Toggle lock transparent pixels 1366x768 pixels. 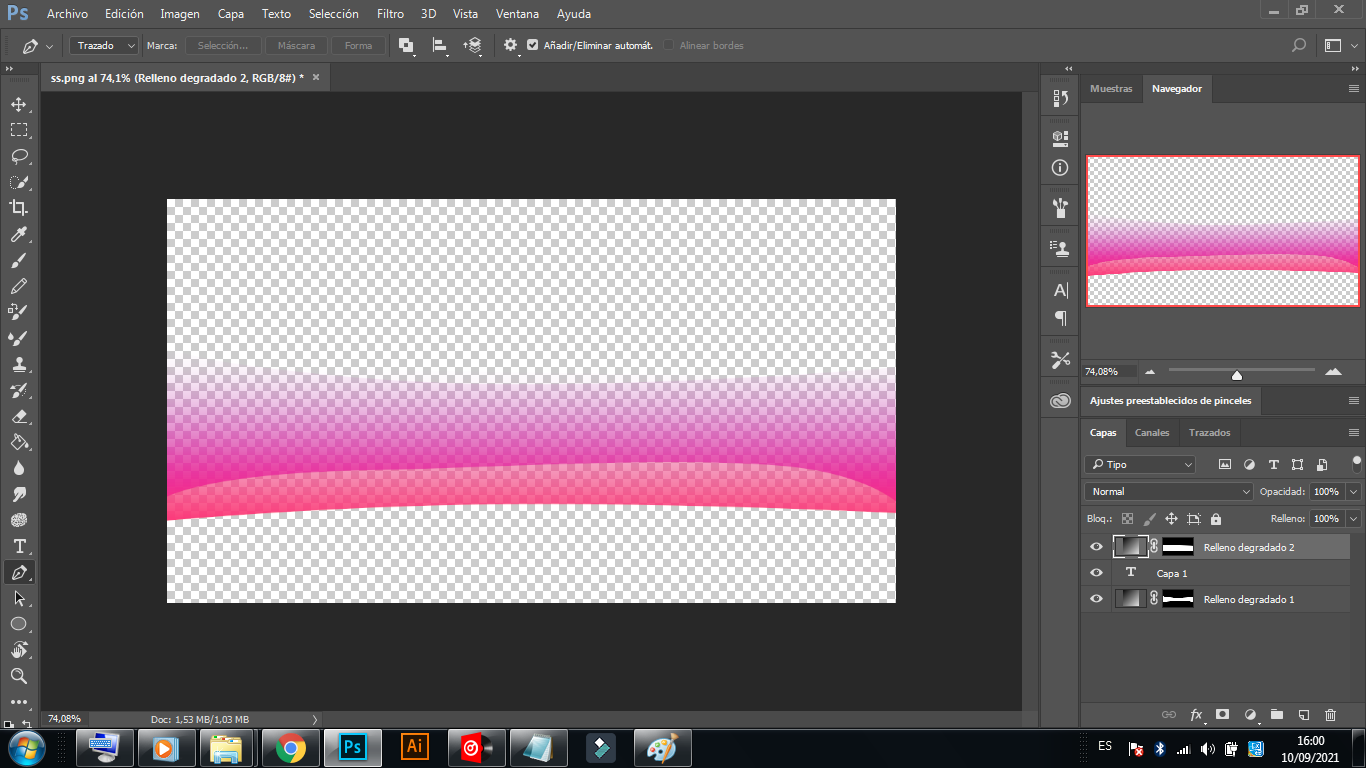1127,519
